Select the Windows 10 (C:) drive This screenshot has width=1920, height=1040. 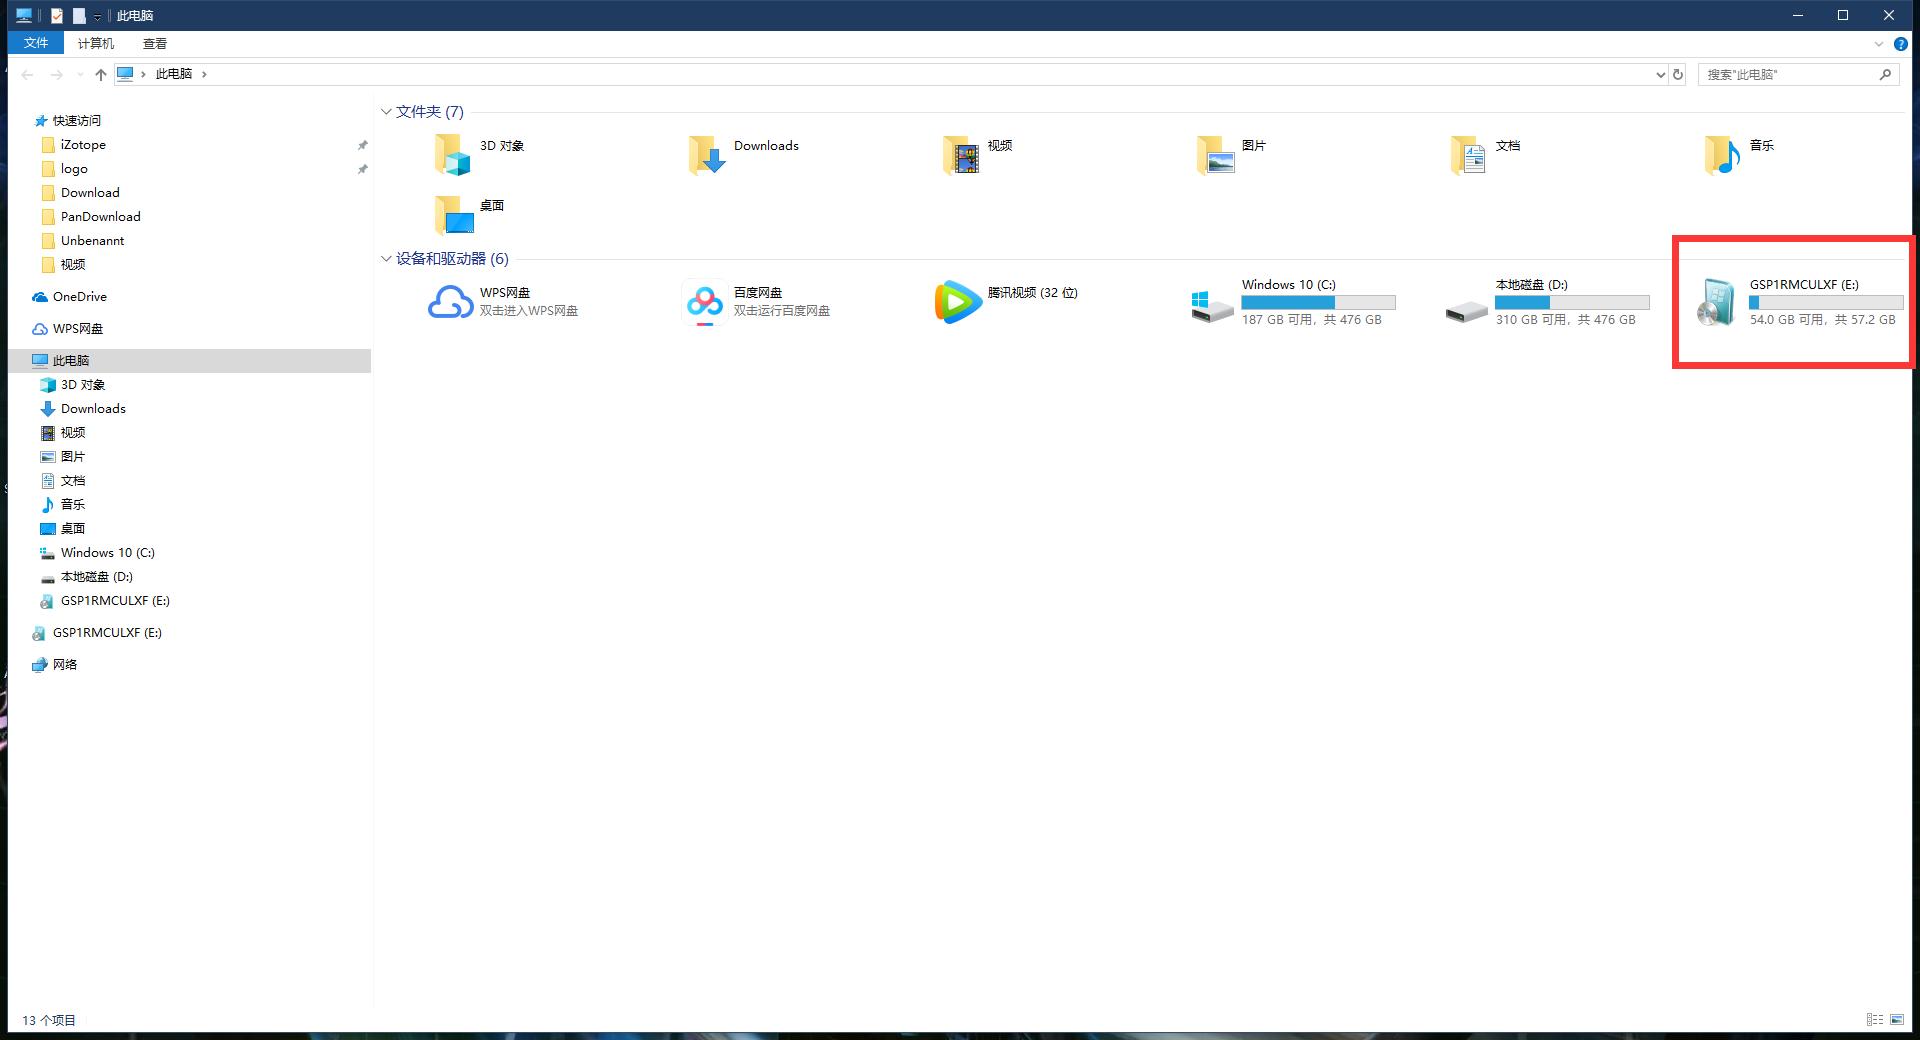[1212, 305]
